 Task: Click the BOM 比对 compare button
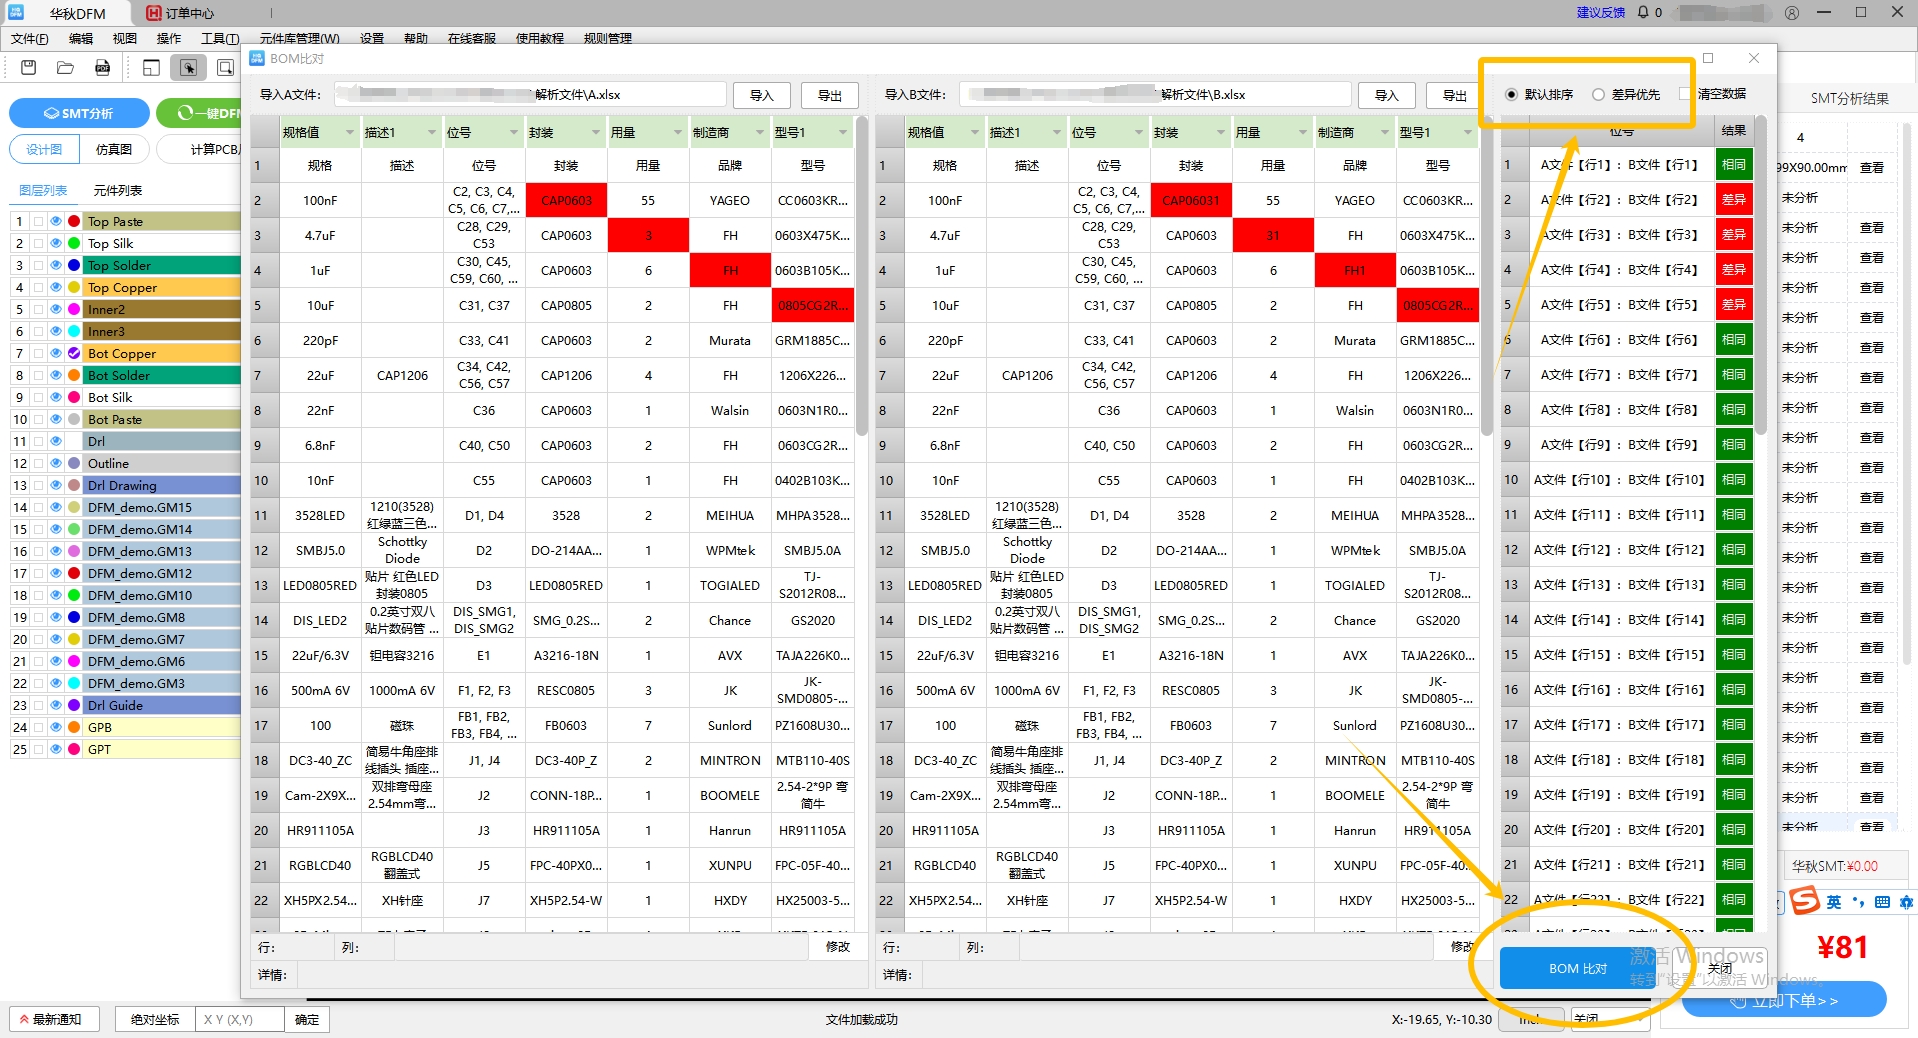click(x=1578, y=968)
